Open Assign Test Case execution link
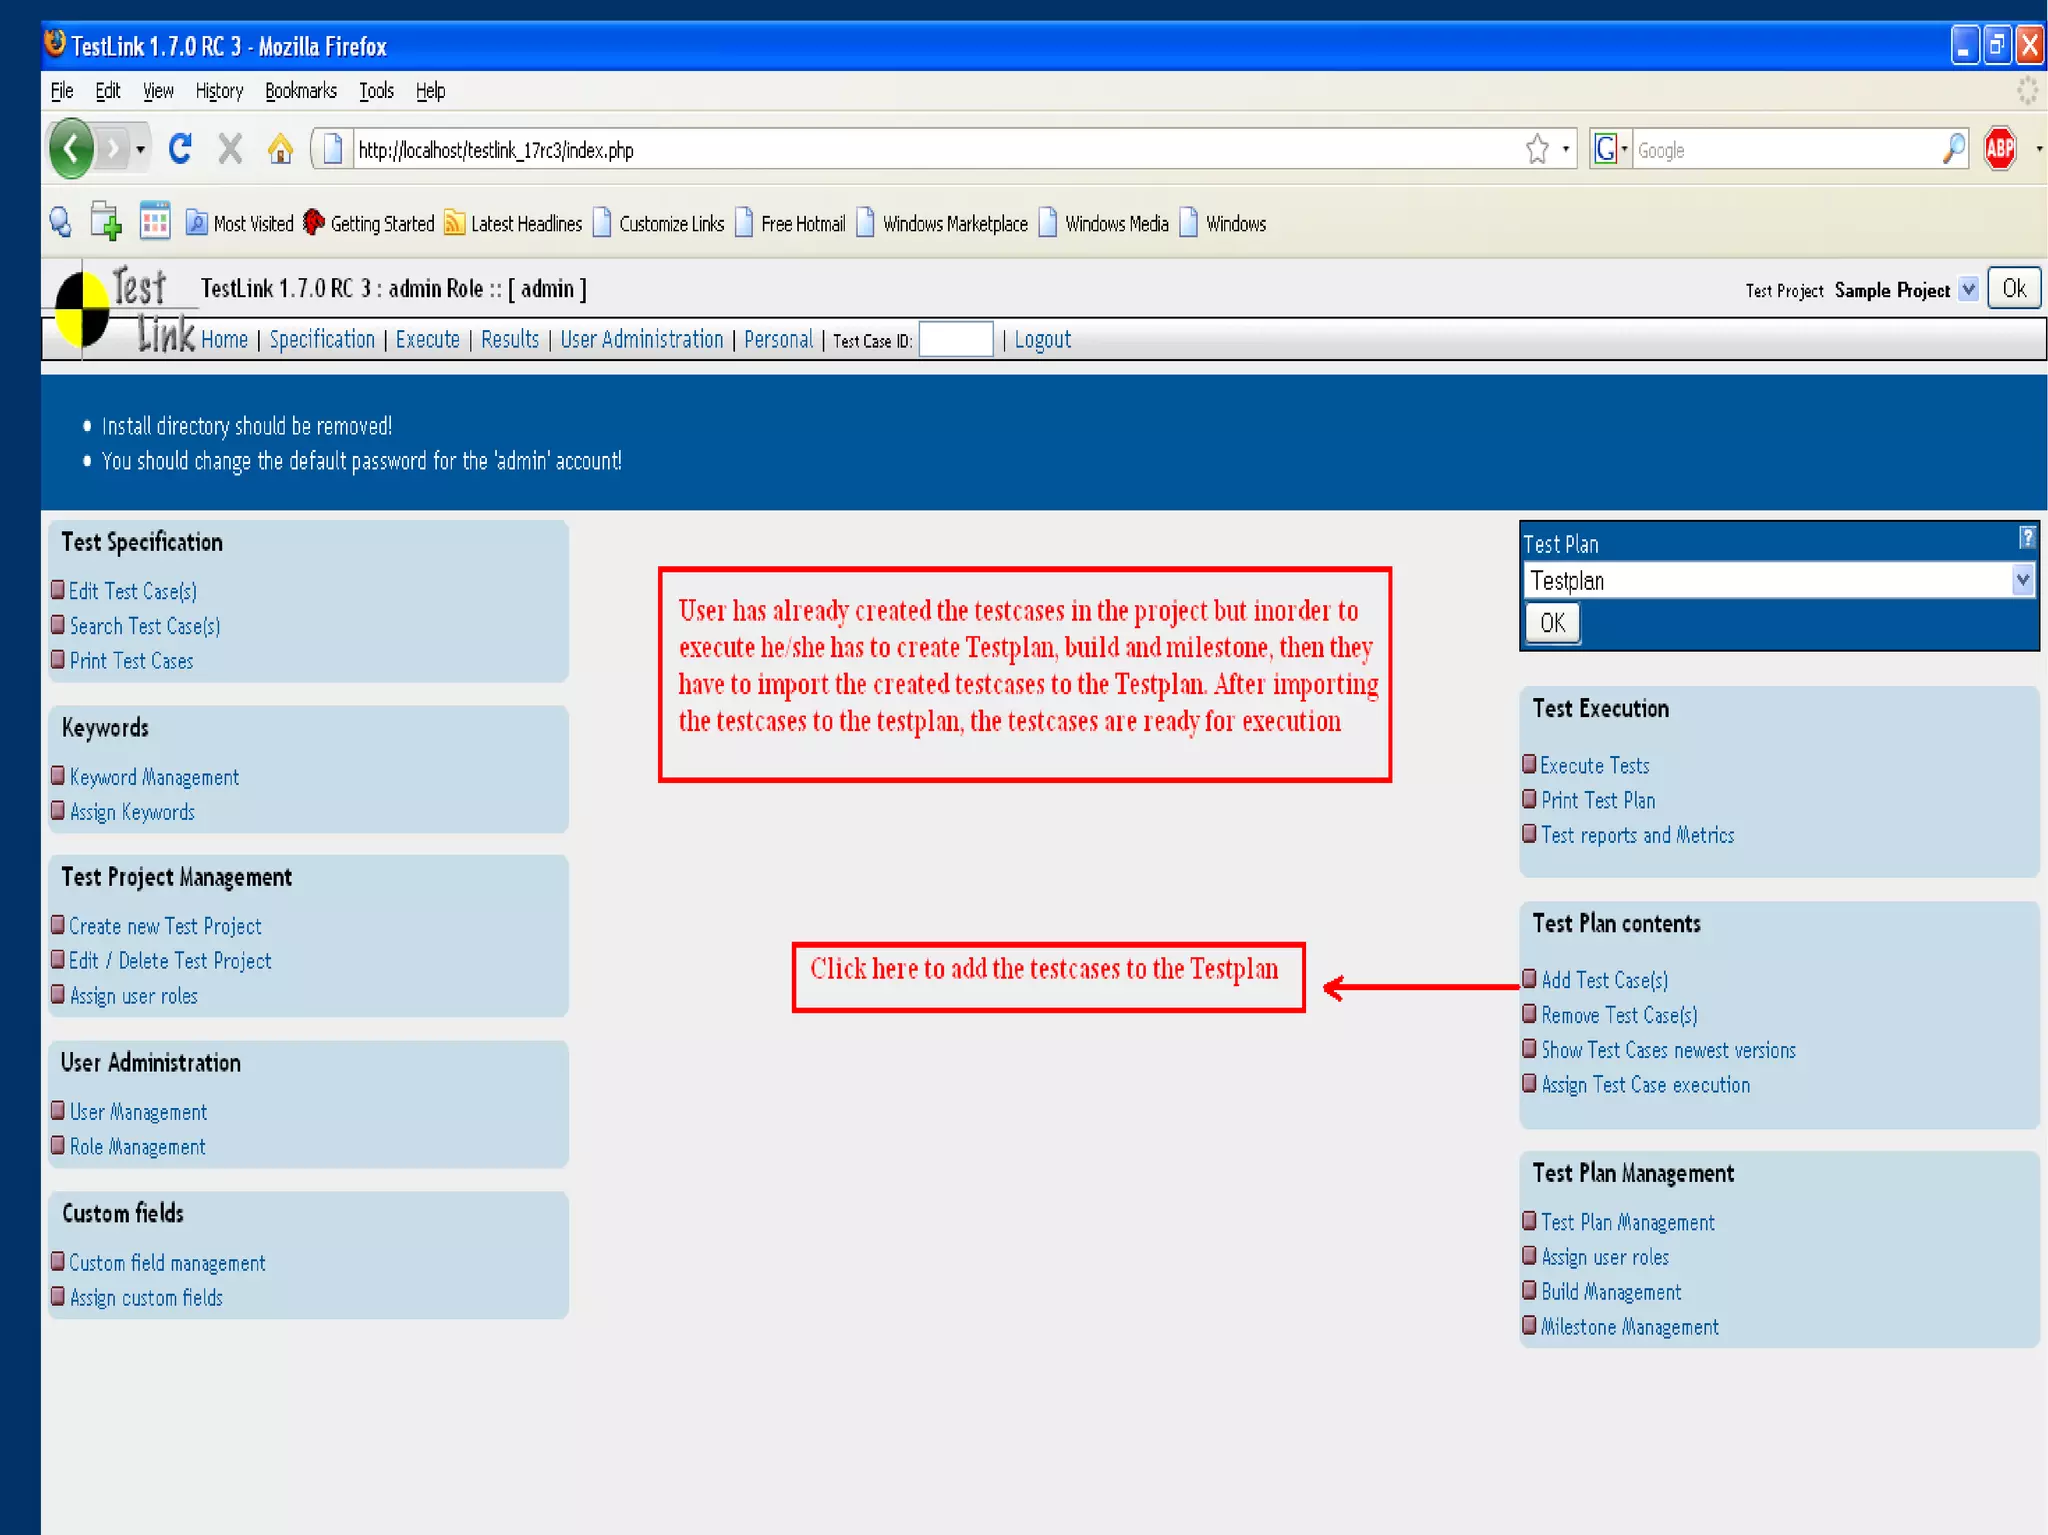The height and width of the screenshot is (1535, 2048). point(1645,1085)
